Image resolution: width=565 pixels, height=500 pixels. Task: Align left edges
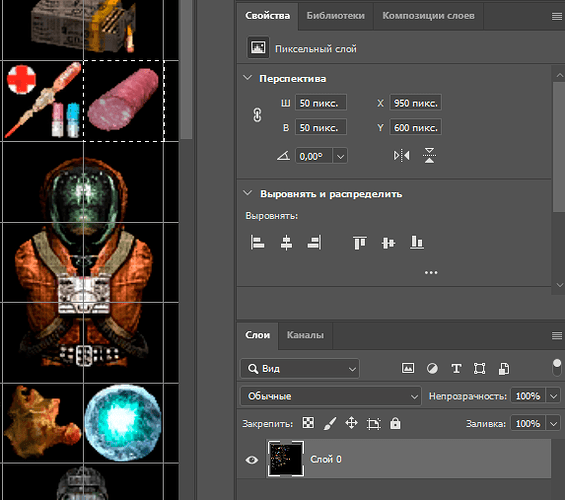pos(257,242)
